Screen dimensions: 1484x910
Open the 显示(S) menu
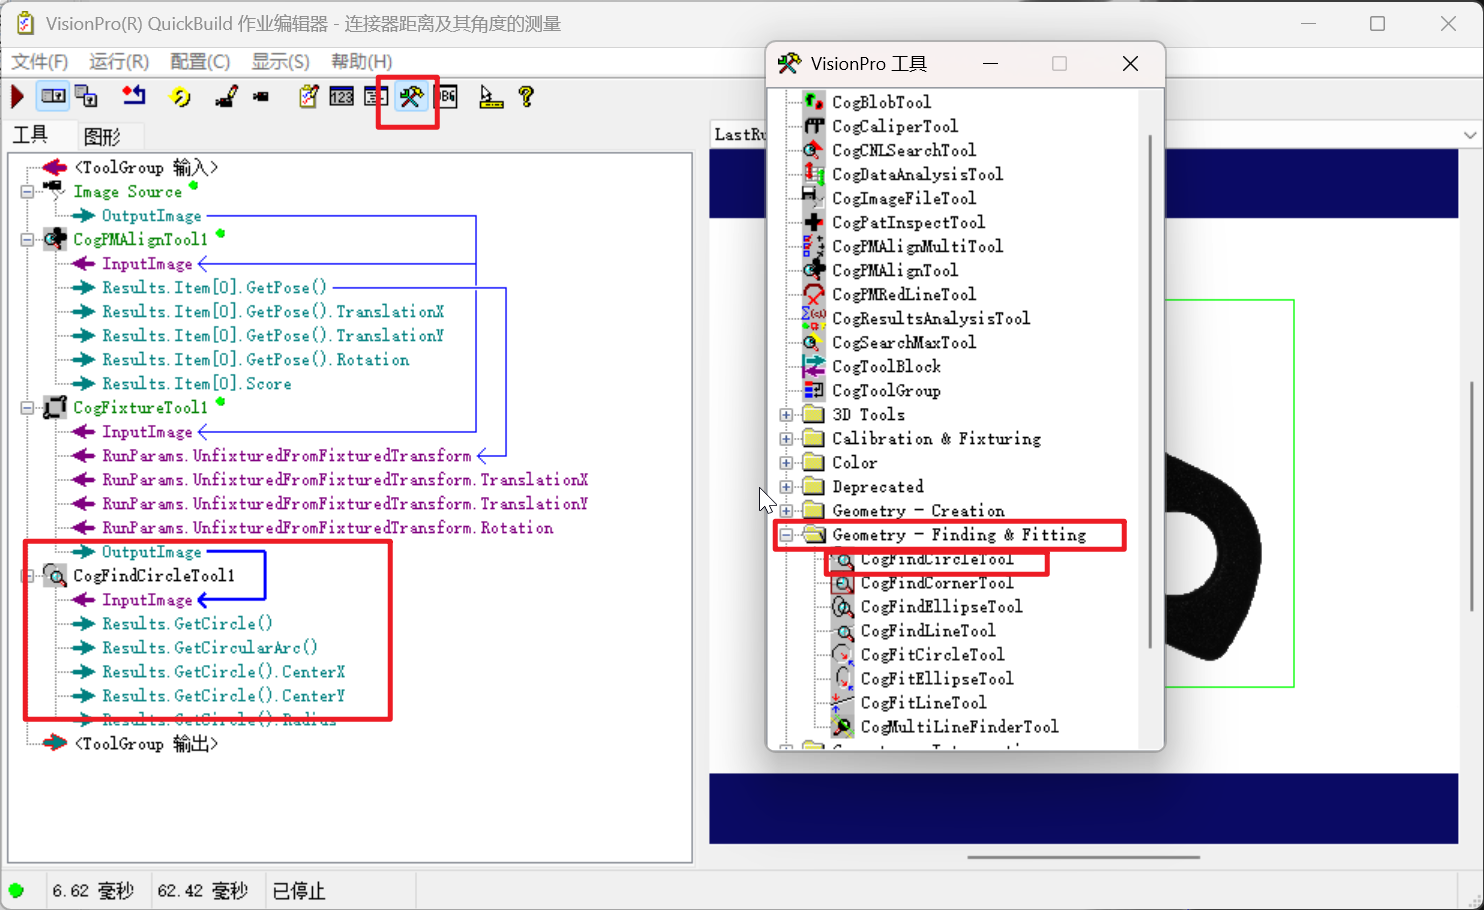pyautogui.click(x=280, y=62)
